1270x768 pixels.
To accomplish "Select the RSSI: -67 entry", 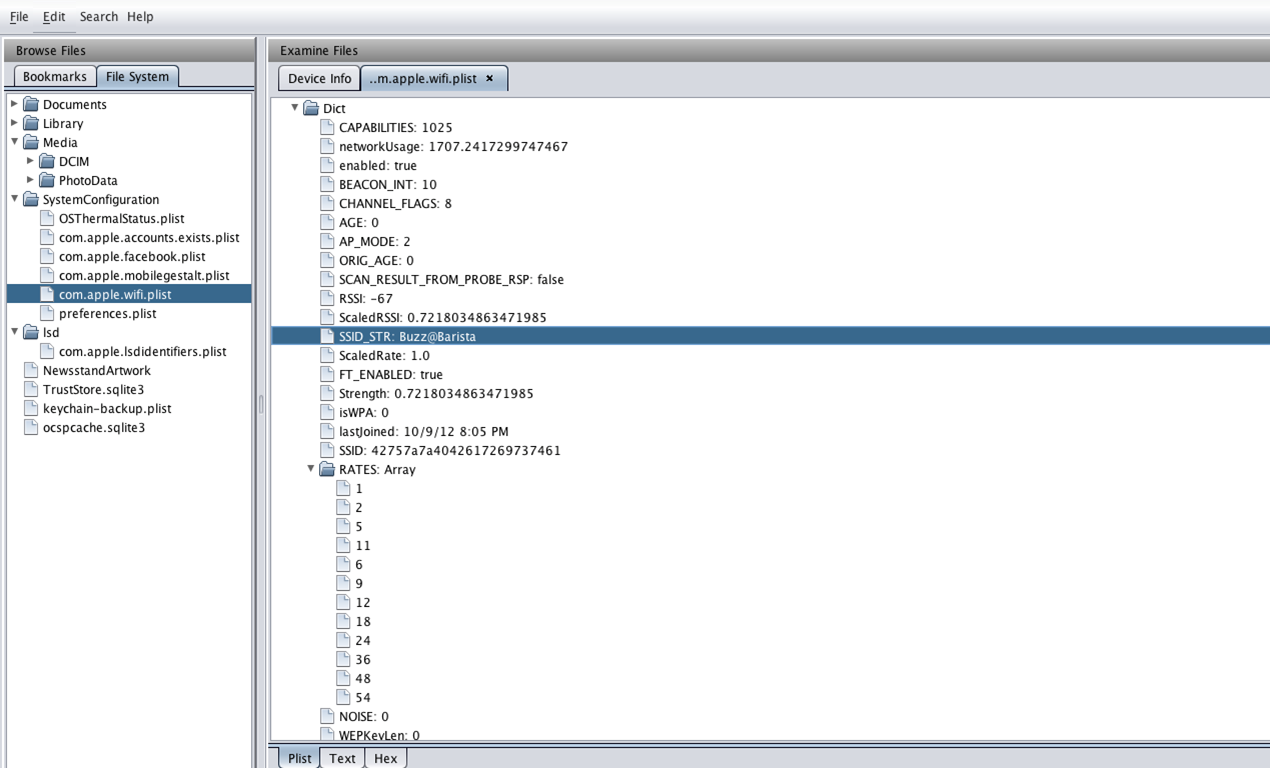I will coord(365,298).
